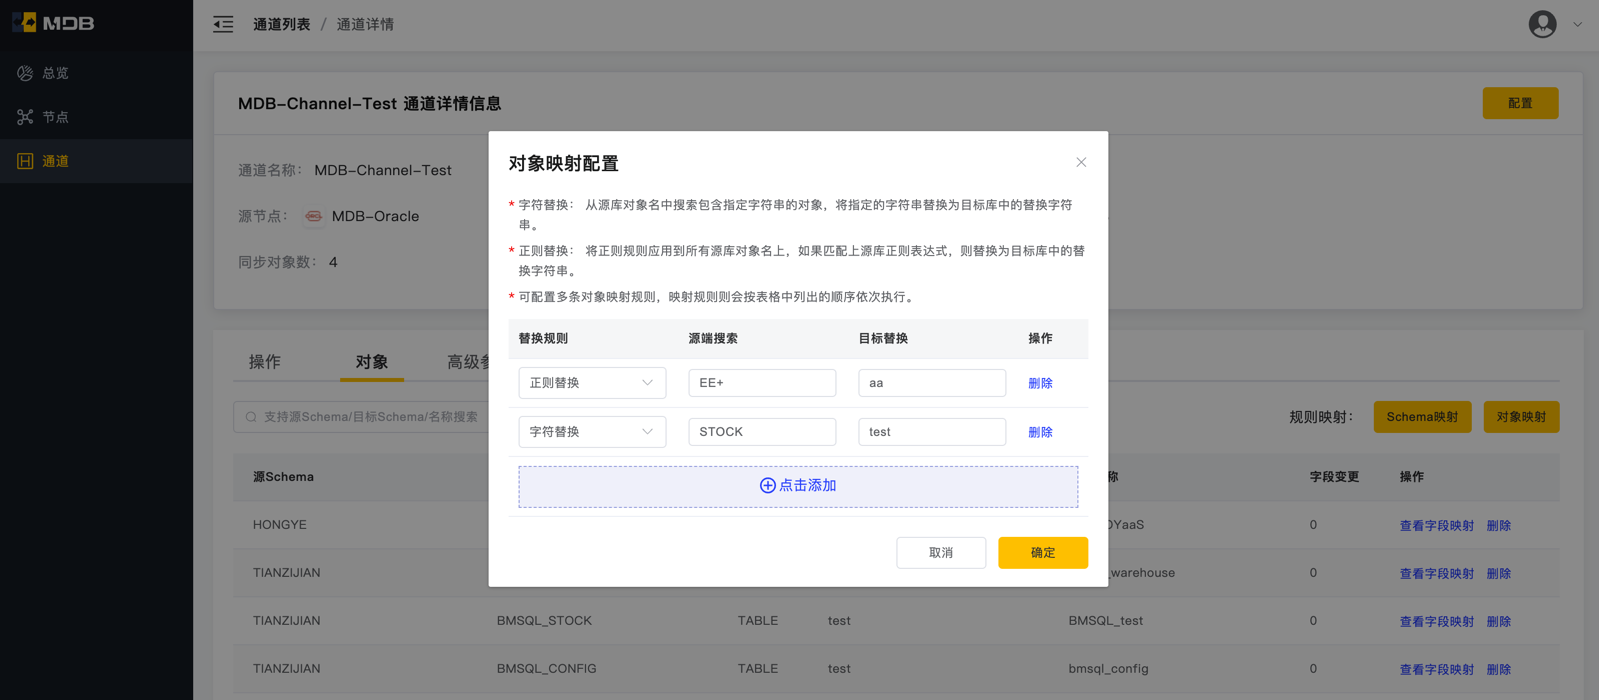Open the user avatar menu
This screenshot has width=1599, height=700.
(1542, 24)
